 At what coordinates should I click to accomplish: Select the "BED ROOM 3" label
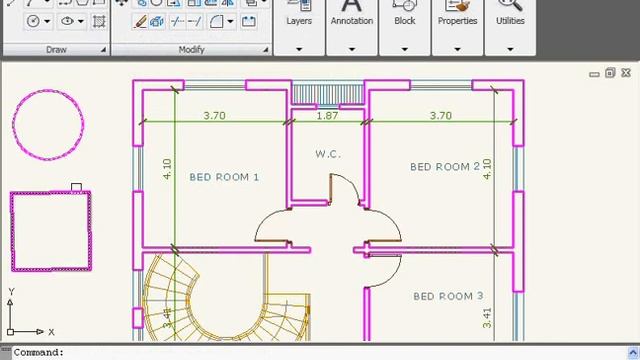coord(448,296)
